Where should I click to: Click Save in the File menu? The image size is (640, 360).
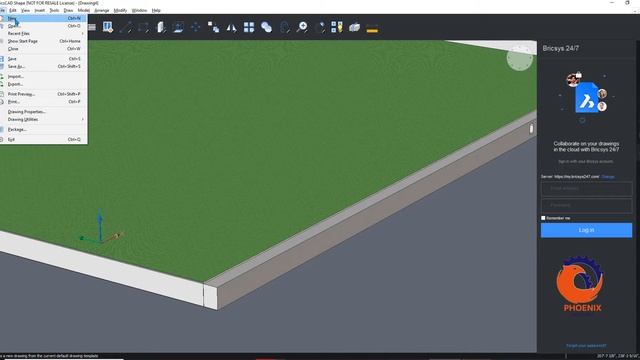click(44, 59)
